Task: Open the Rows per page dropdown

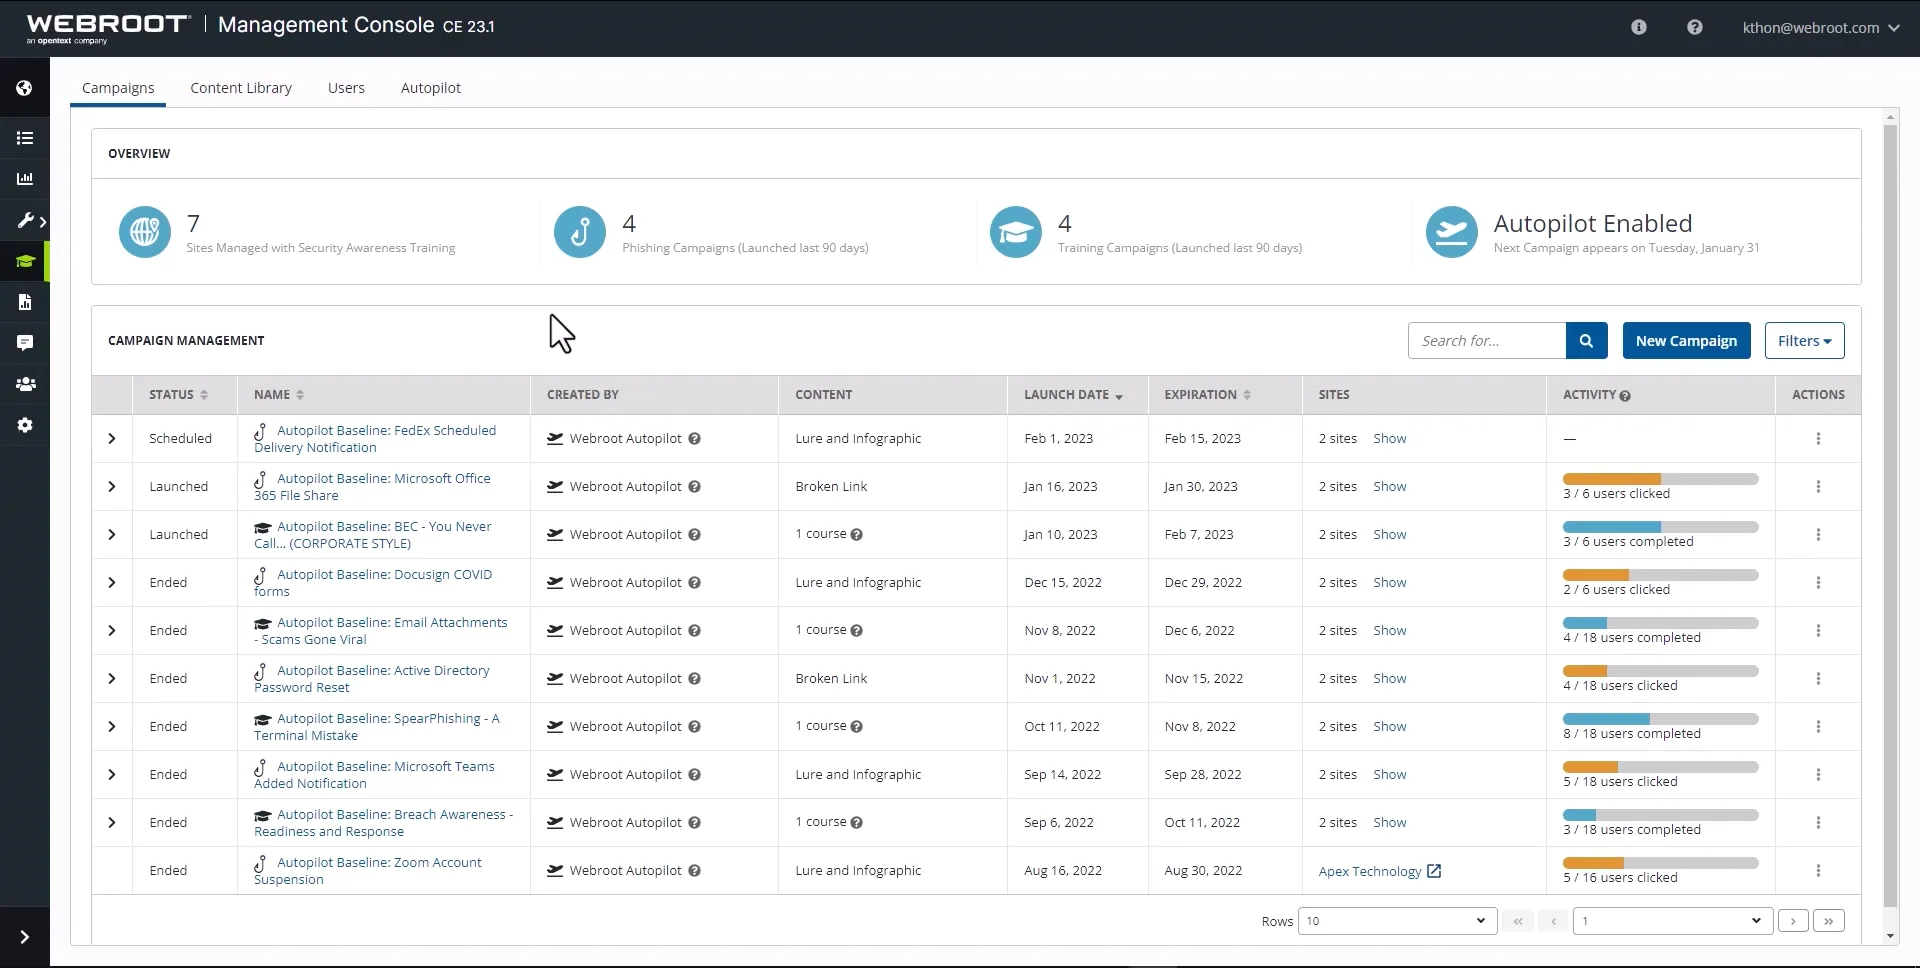Action: [1396, 921]
